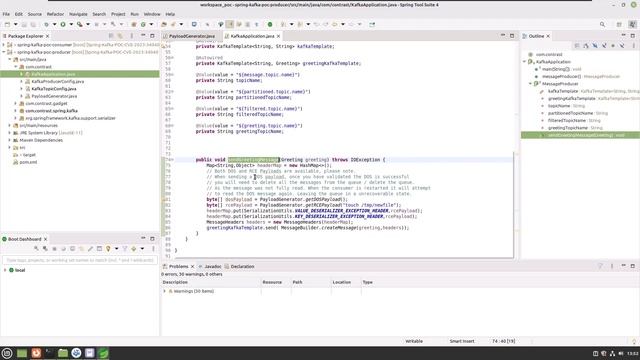Open the Navigate menu
This screenshot has width=640, height=360.
(x=78, y=14)
